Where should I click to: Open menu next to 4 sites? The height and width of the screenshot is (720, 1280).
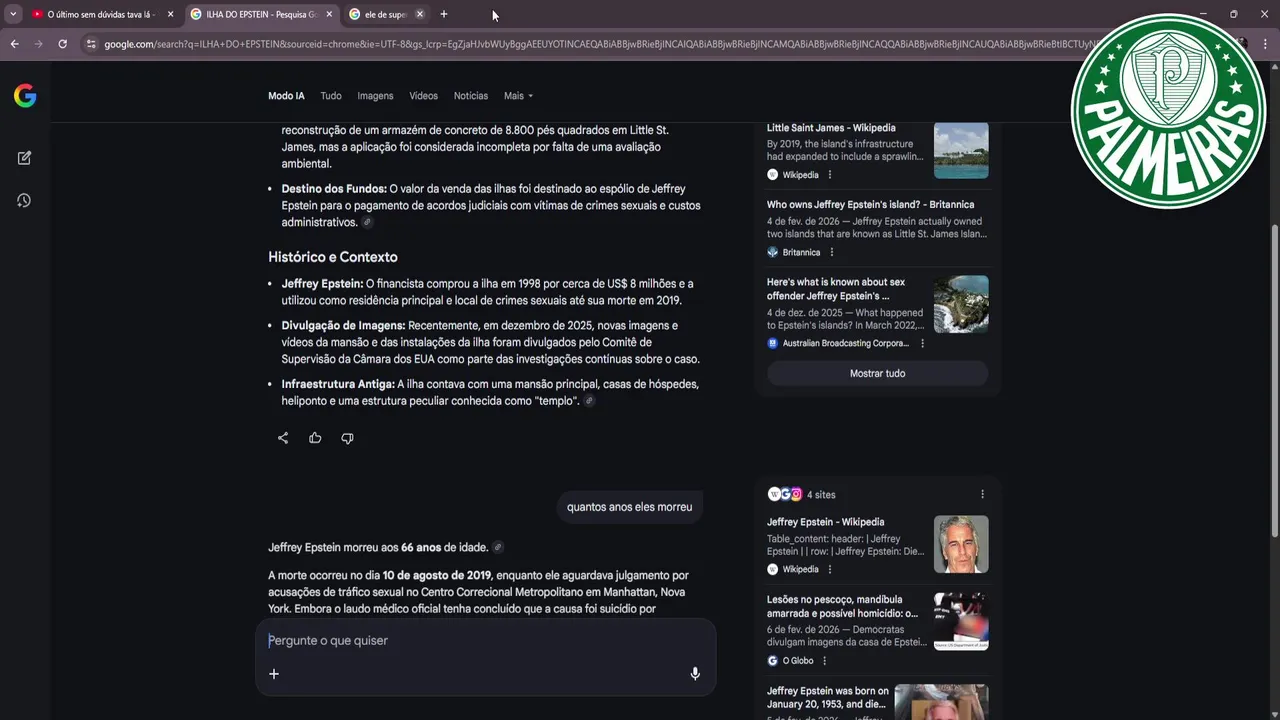(982, 494)
